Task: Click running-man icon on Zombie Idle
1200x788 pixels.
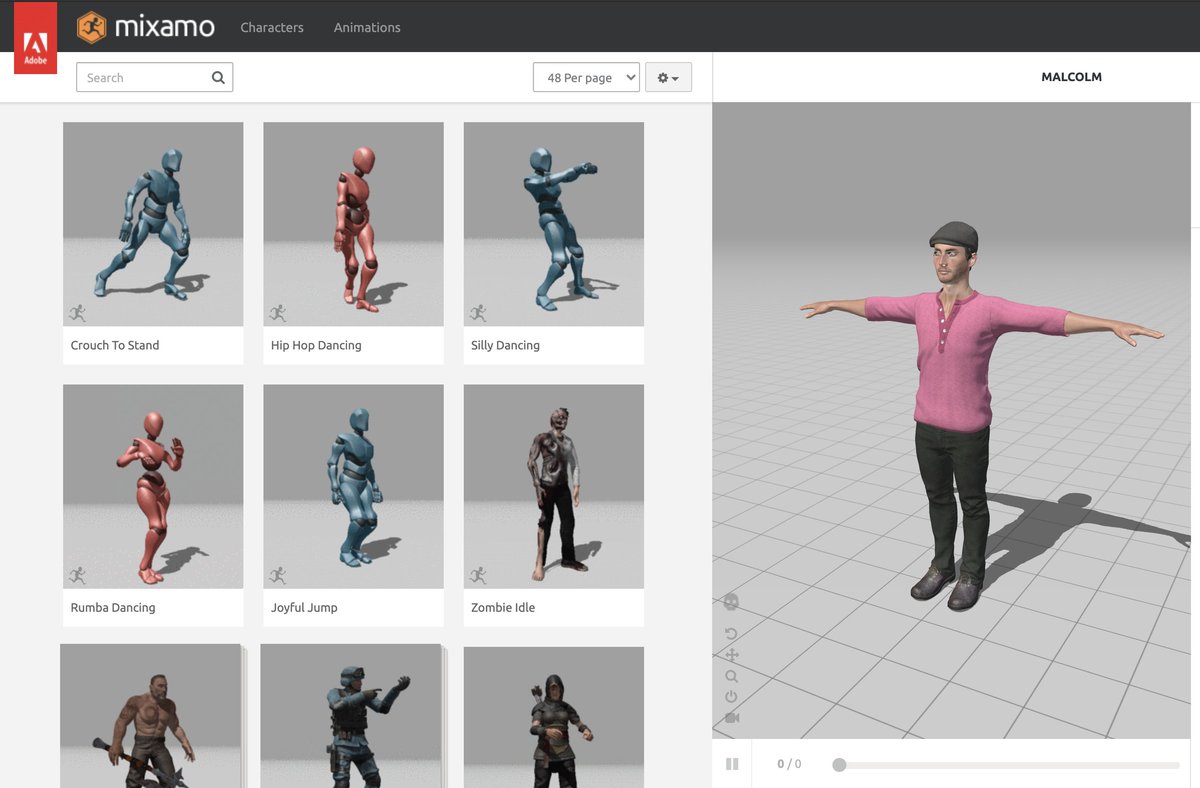Action: pyautogui.click(x=478, y=575)
